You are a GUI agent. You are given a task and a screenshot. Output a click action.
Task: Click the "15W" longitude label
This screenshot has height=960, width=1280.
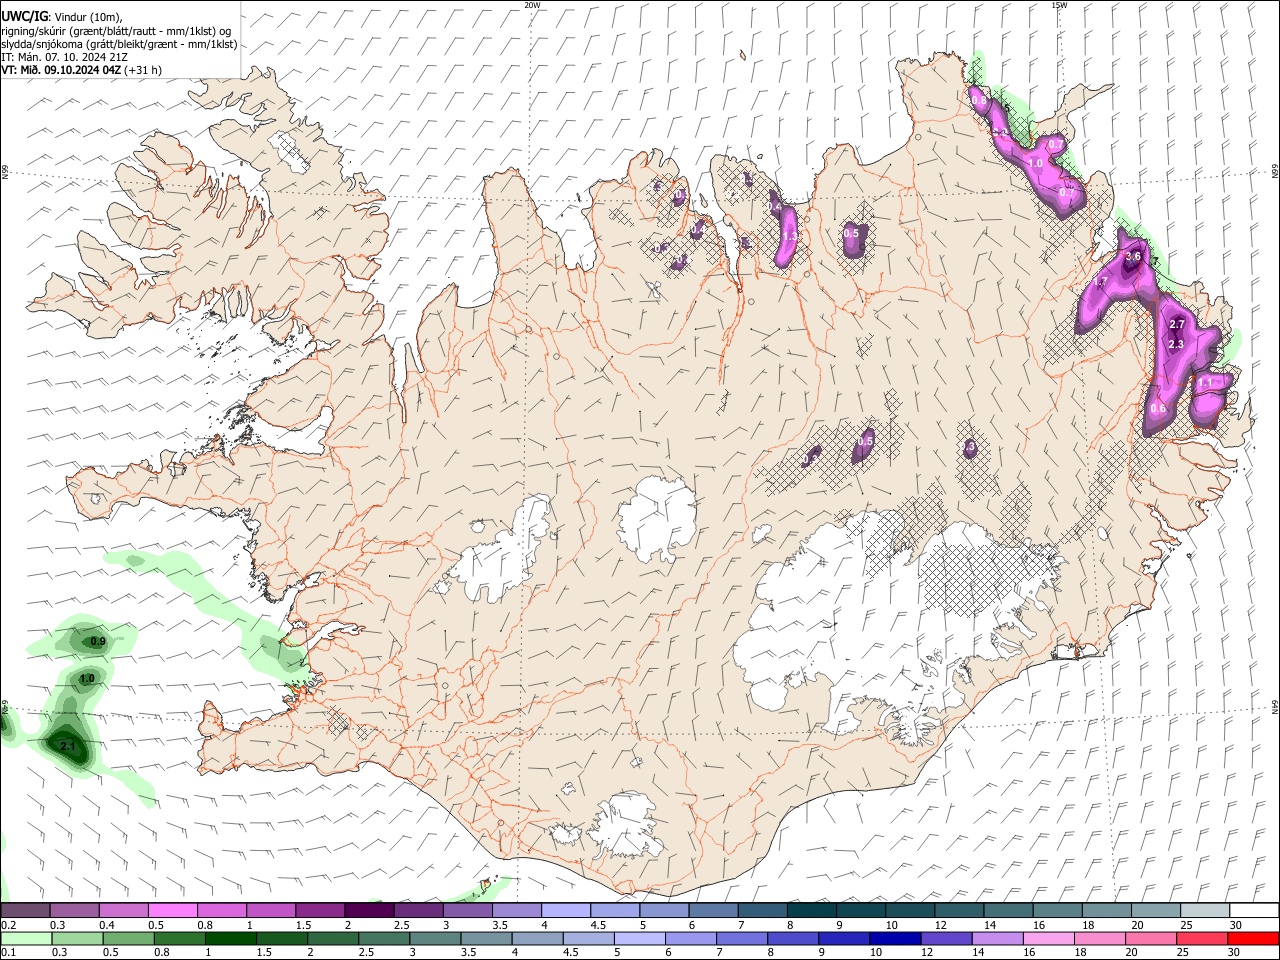pyautogui.click(x=1059, y=5)
